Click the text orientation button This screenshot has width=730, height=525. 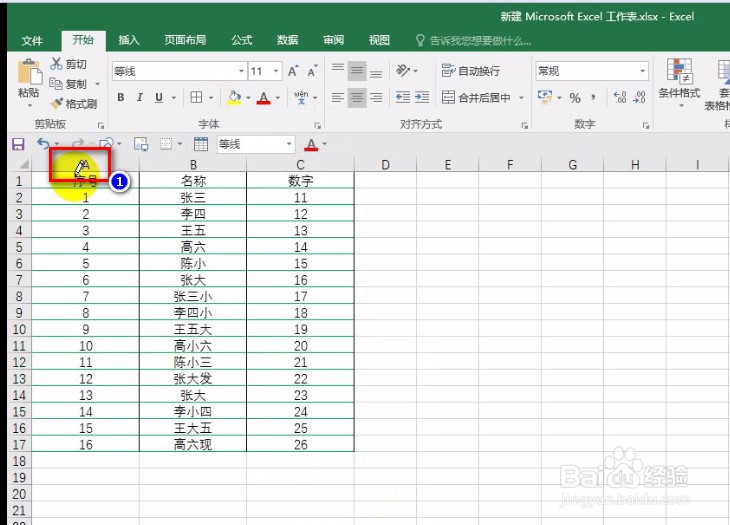click(403, 71)
